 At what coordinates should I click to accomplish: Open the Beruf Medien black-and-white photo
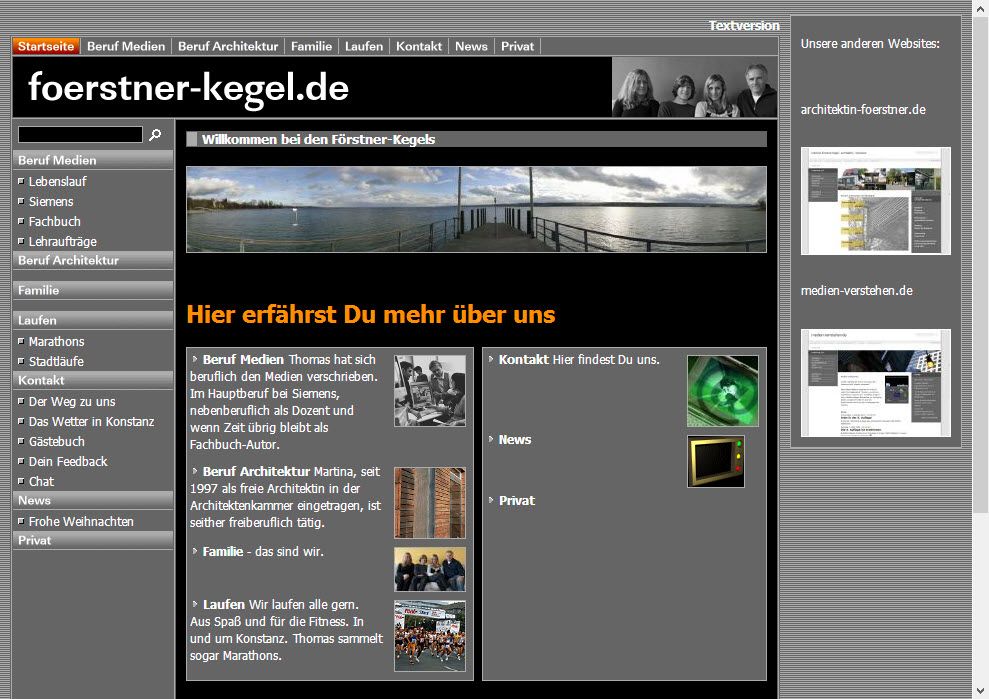coord(429,391)
